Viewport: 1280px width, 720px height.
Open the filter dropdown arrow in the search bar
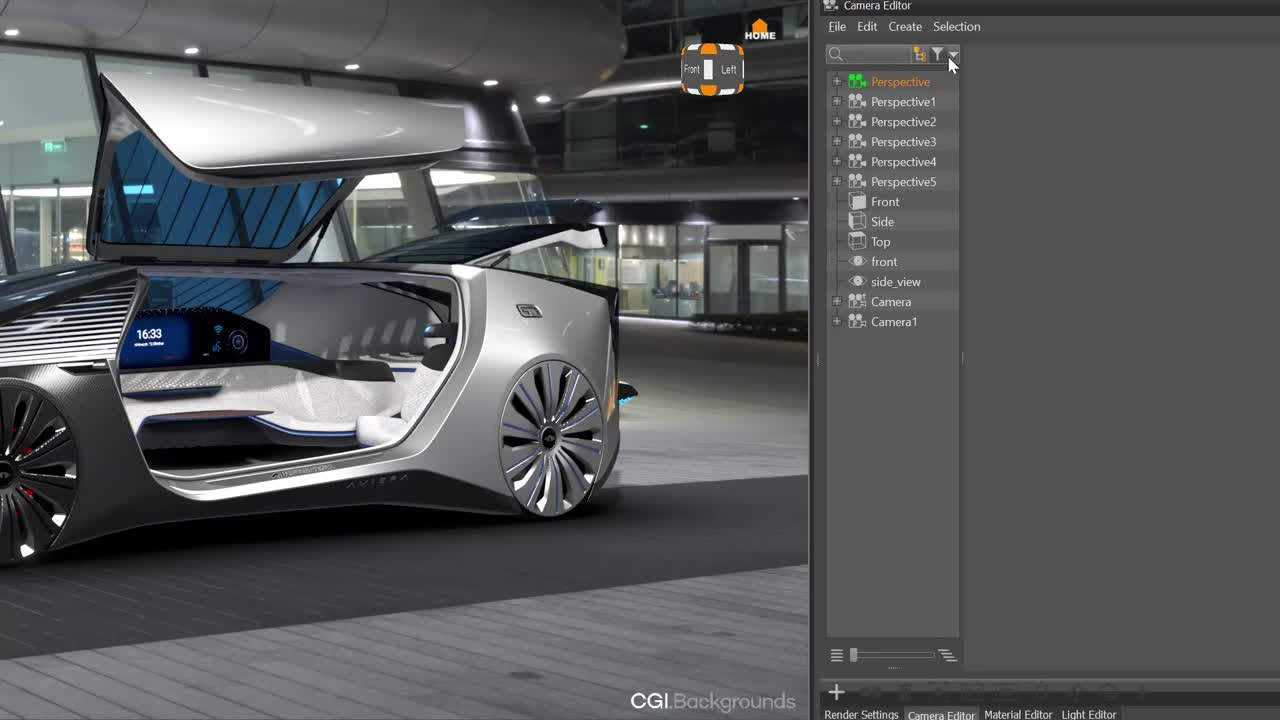[953, 54]
